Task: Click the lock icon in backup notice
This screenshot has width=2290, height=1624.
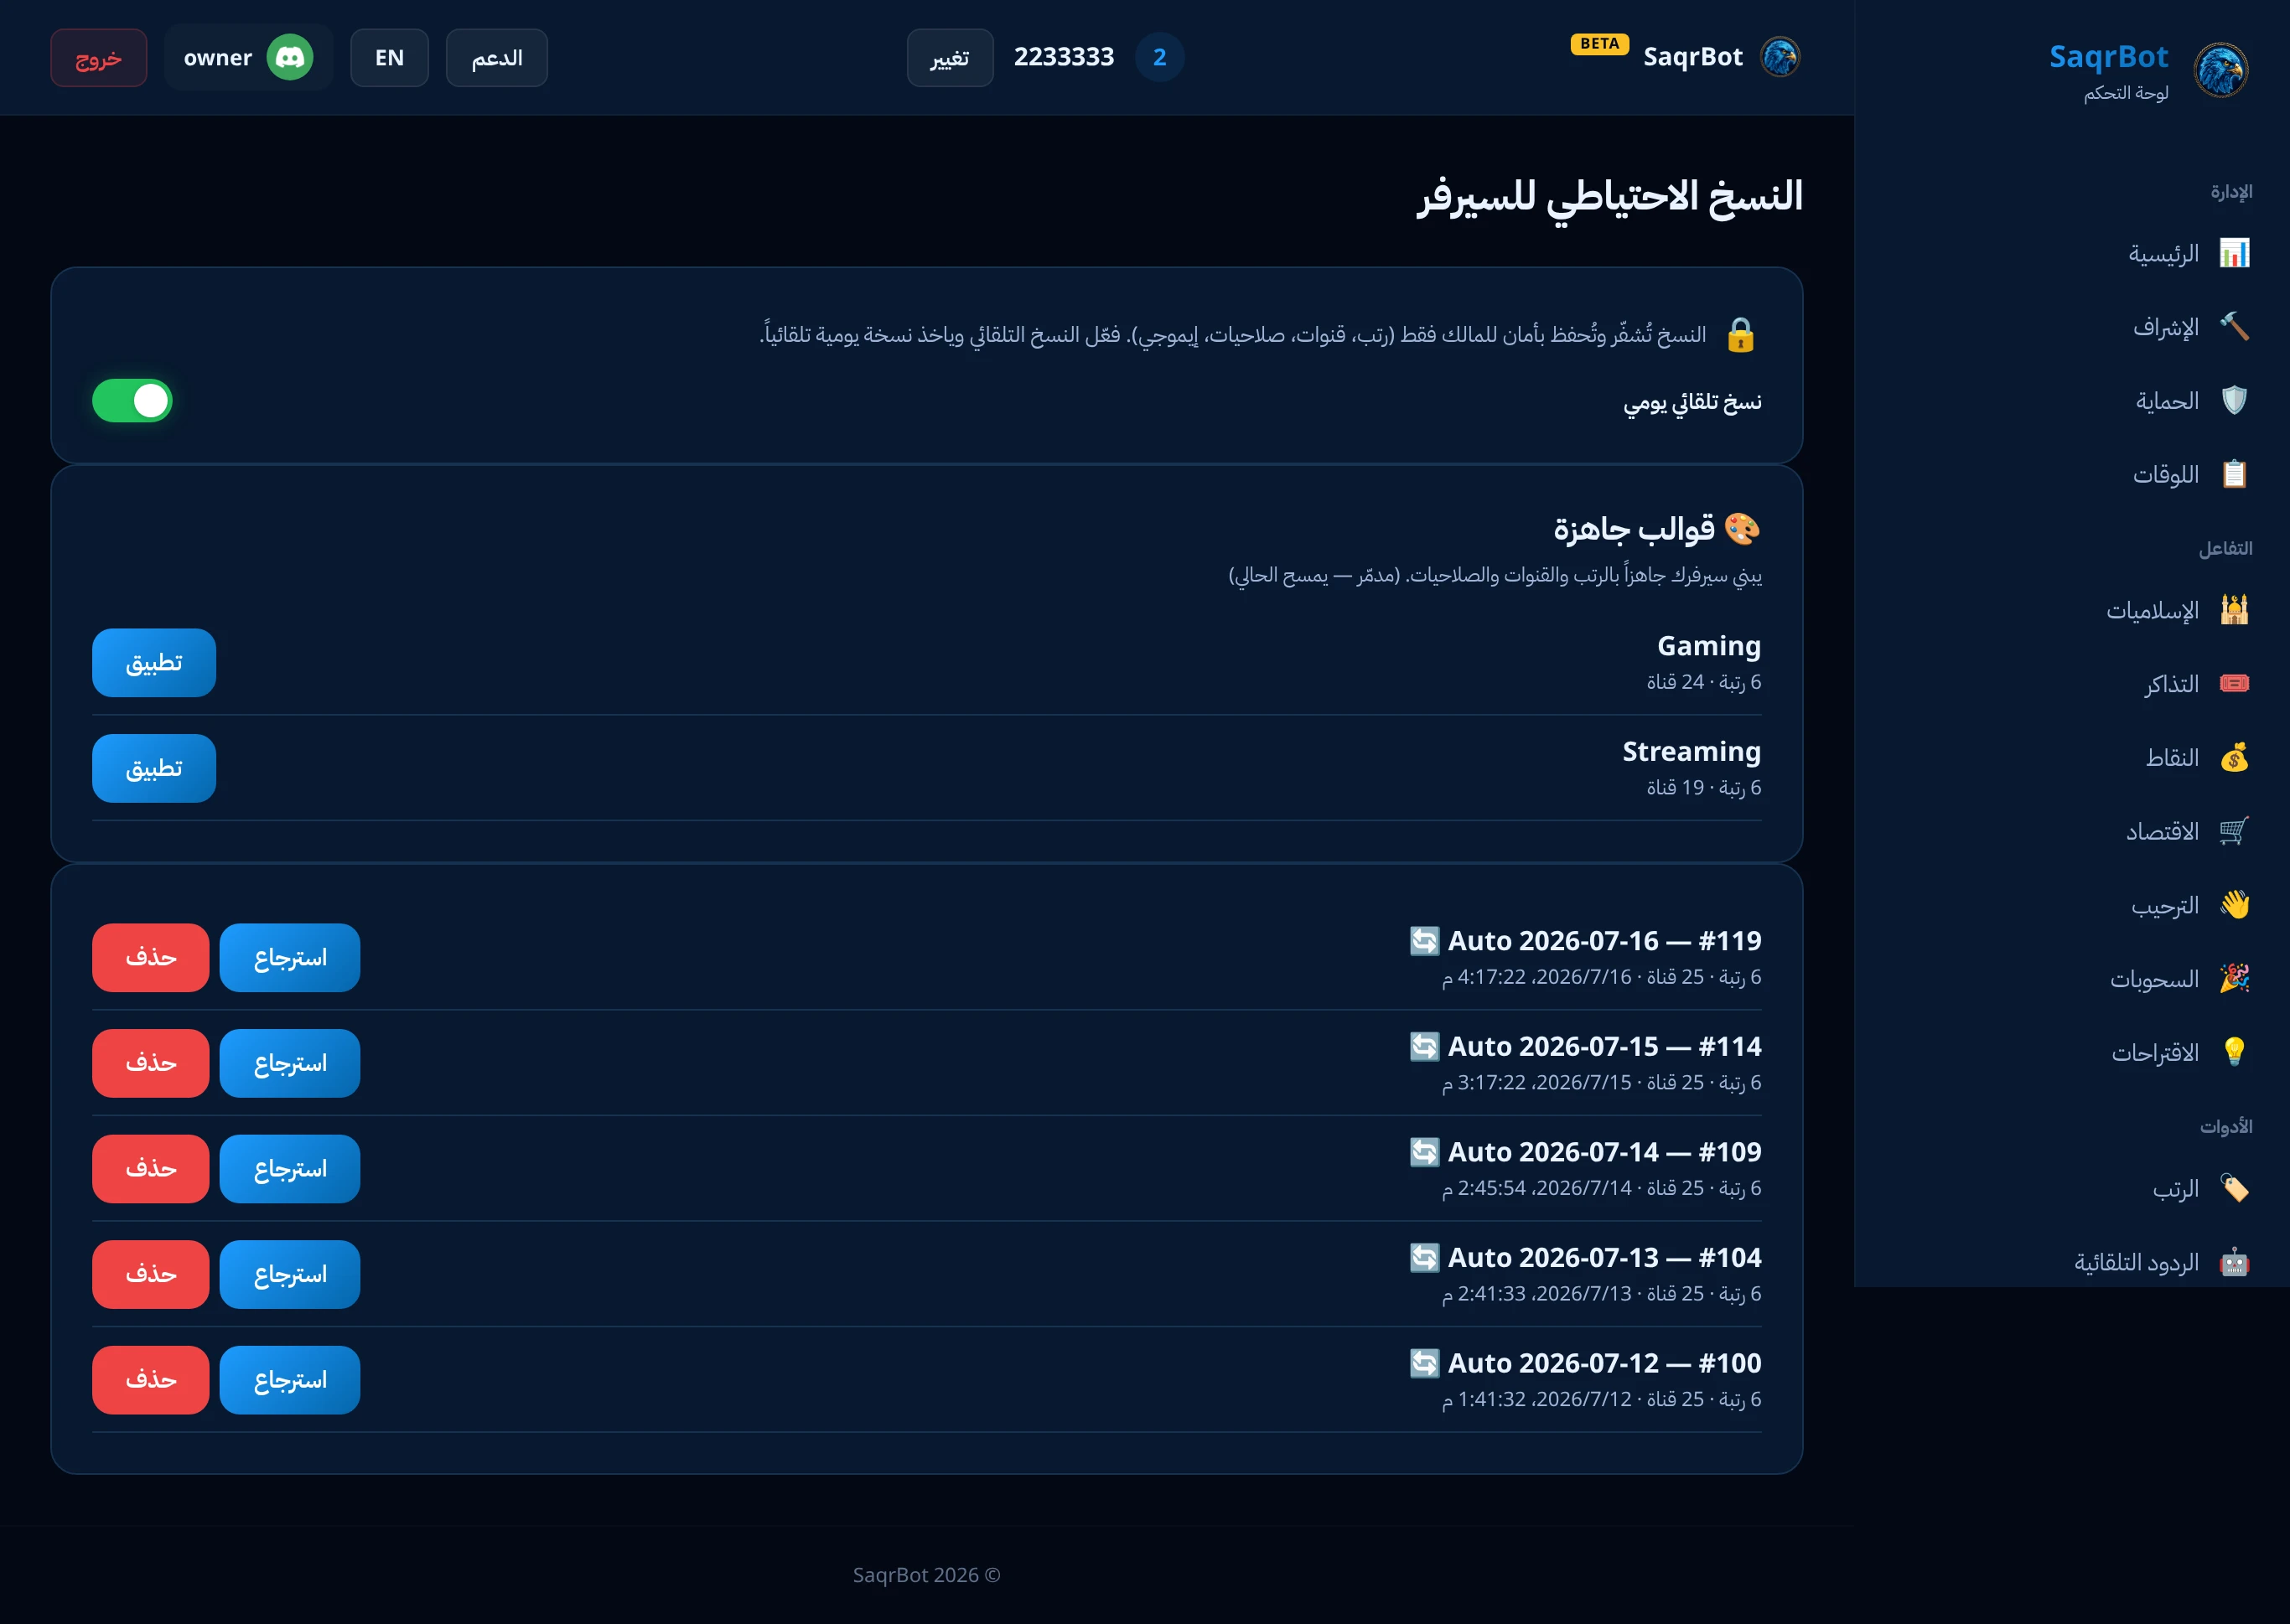Action: point(1740,335)
